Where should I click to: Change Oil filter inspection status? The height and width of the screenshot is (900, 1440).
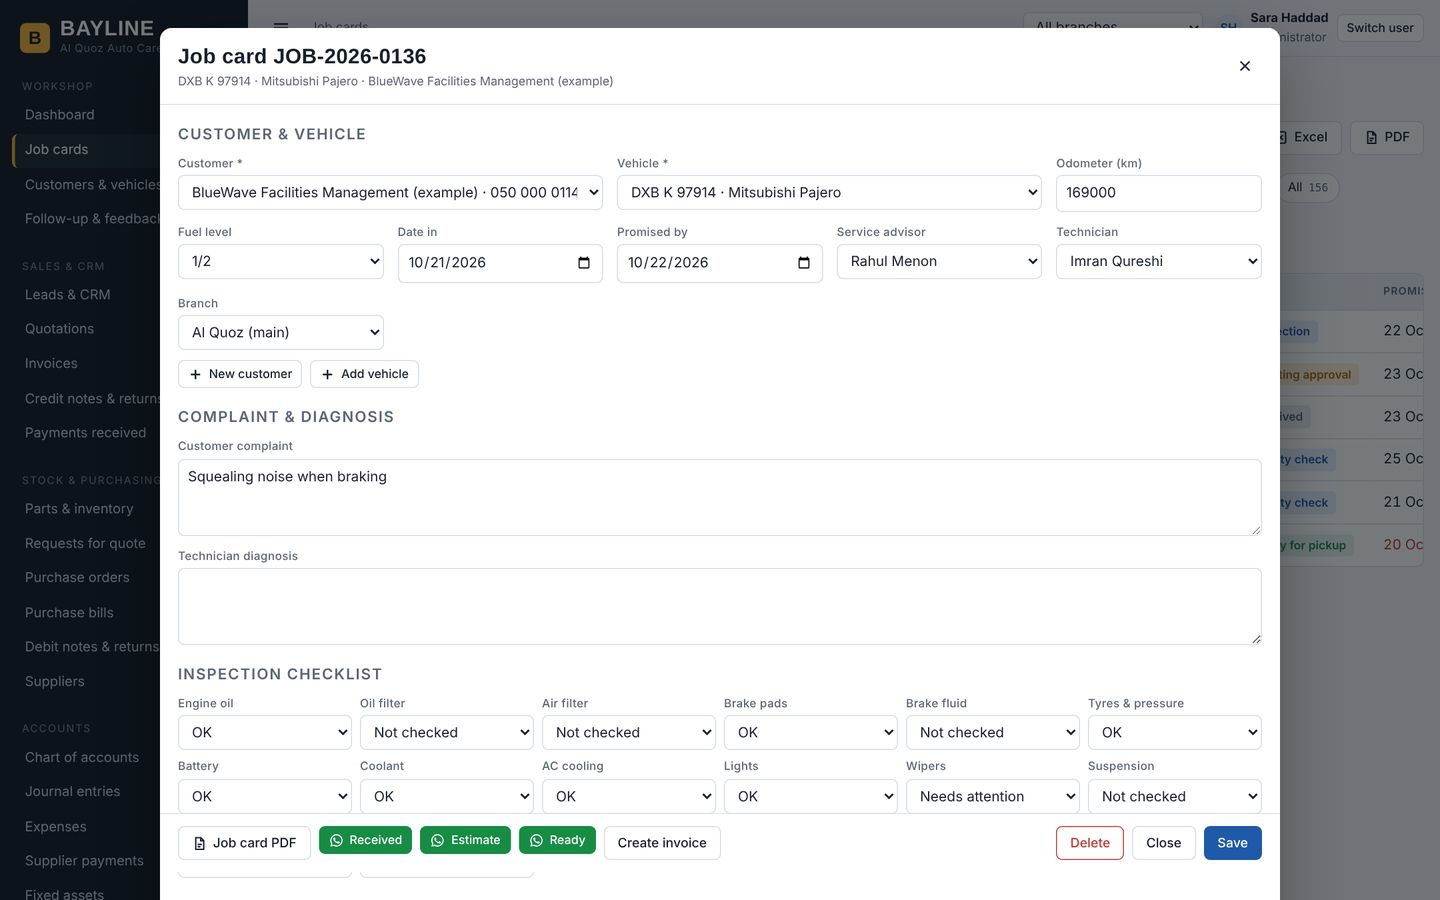(x=447, y=733)
